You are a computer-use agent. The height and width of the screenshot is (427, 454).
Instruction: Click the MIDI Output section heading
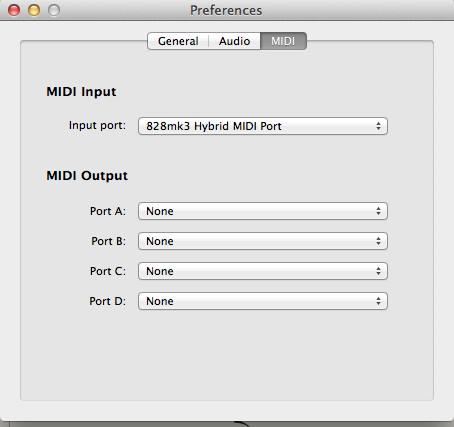(x=87, y=176)
